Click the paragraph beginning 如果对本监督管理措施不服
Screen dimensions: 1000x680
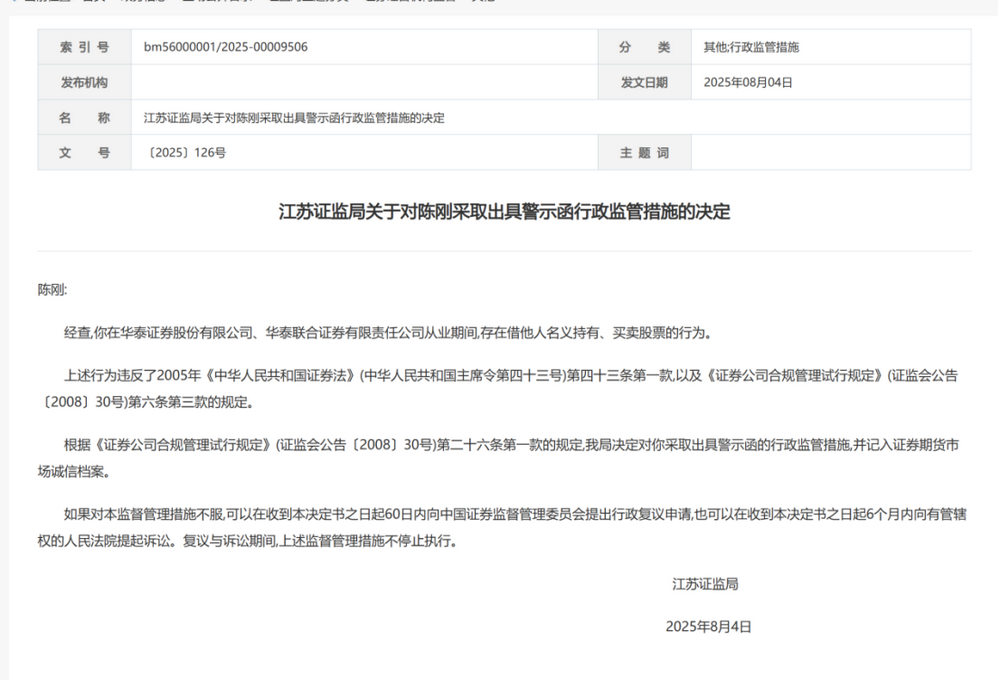coord(503,528)
